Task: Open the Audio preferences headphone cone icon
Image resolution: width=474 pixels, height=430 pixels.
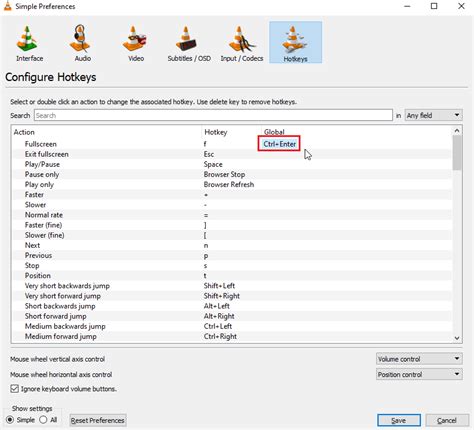Action: (x=82, y=43)
